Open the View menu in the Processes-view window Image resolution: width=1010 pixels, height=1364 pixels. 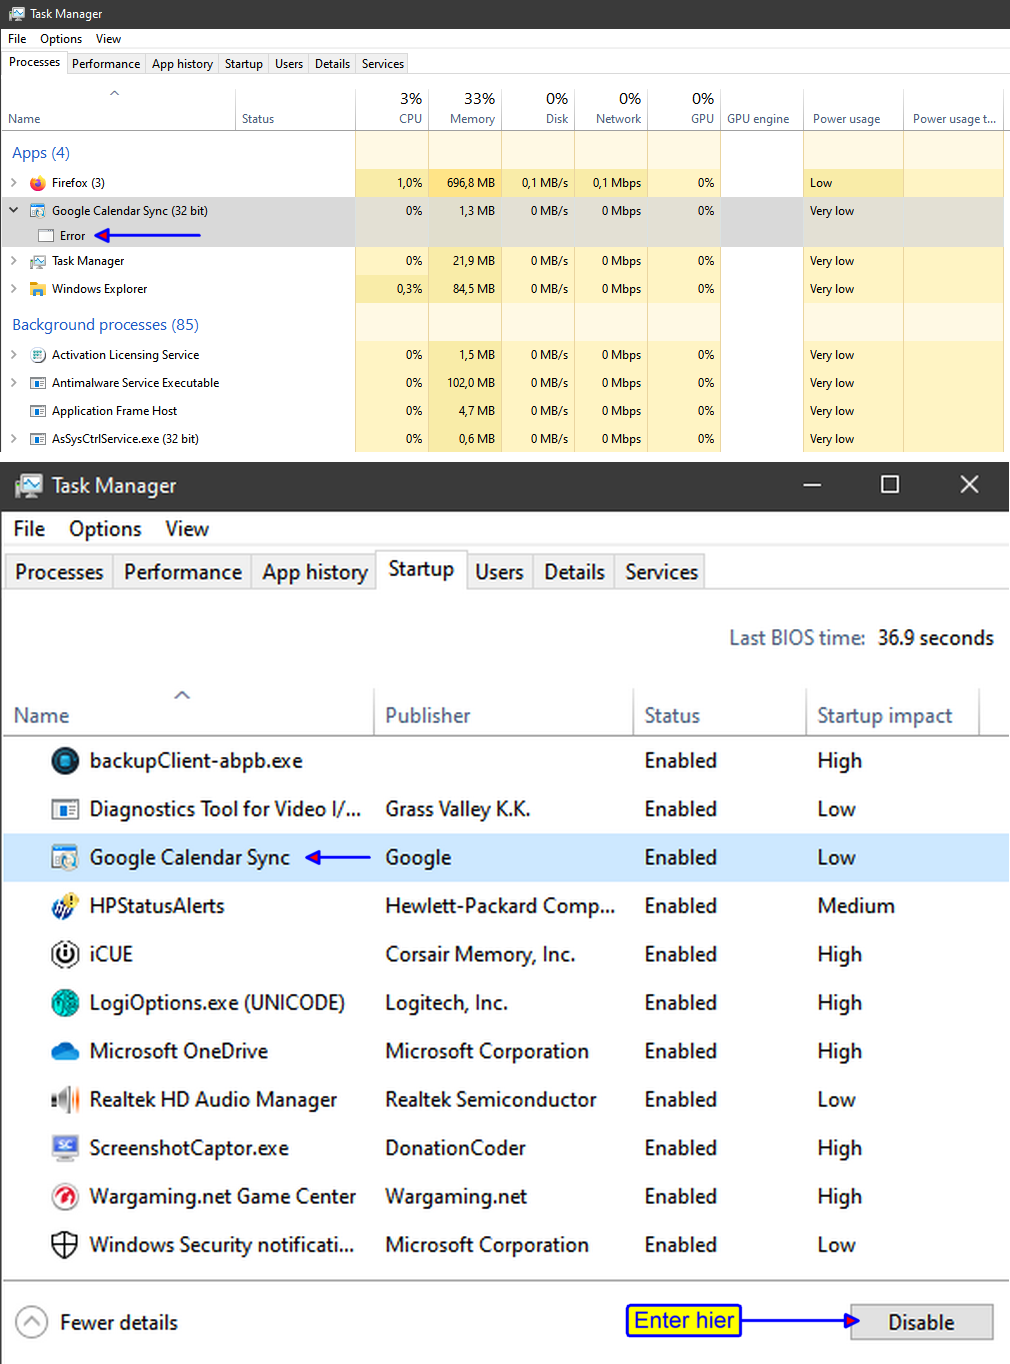pos(108,39)
